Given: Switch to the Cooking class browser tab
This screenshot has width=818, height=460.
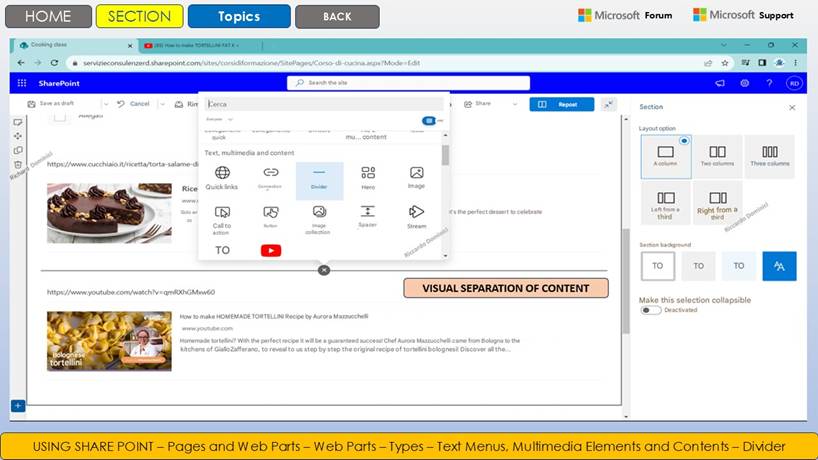Looking at the screenshot, I should [x=75, y=45].
